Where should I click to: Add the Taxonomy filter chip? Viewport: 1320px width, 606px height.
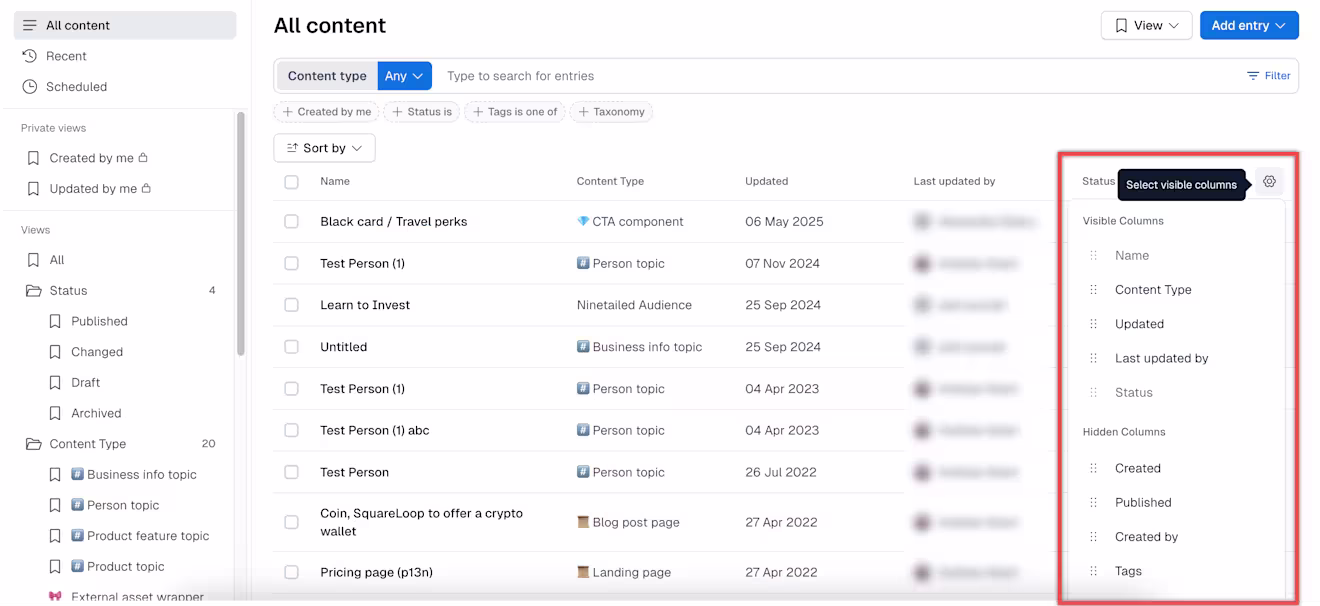(x=611, y=112)
